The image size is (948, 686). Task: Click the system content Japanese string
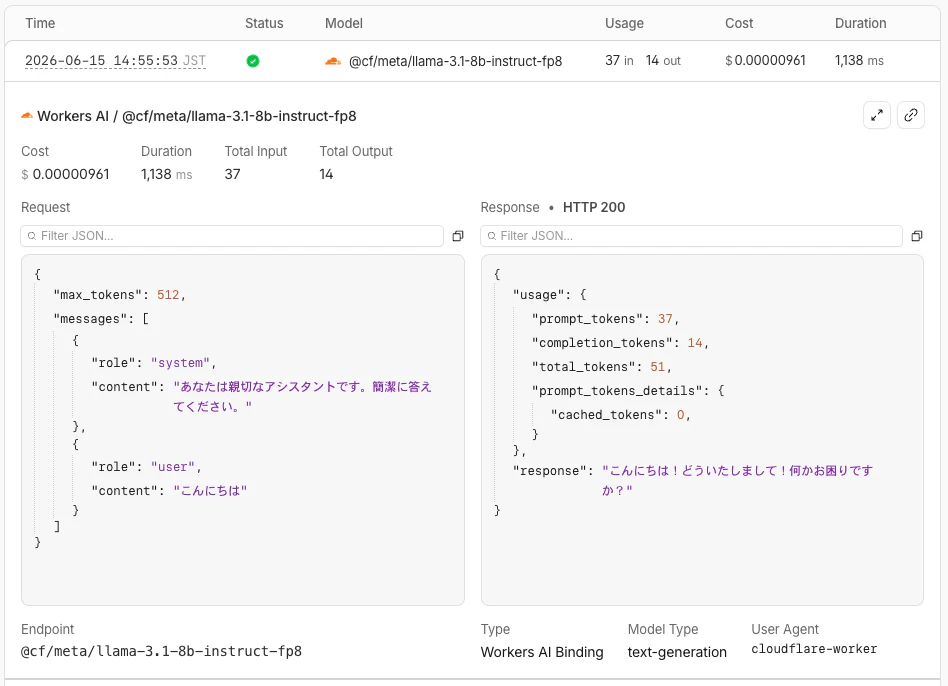302,396
